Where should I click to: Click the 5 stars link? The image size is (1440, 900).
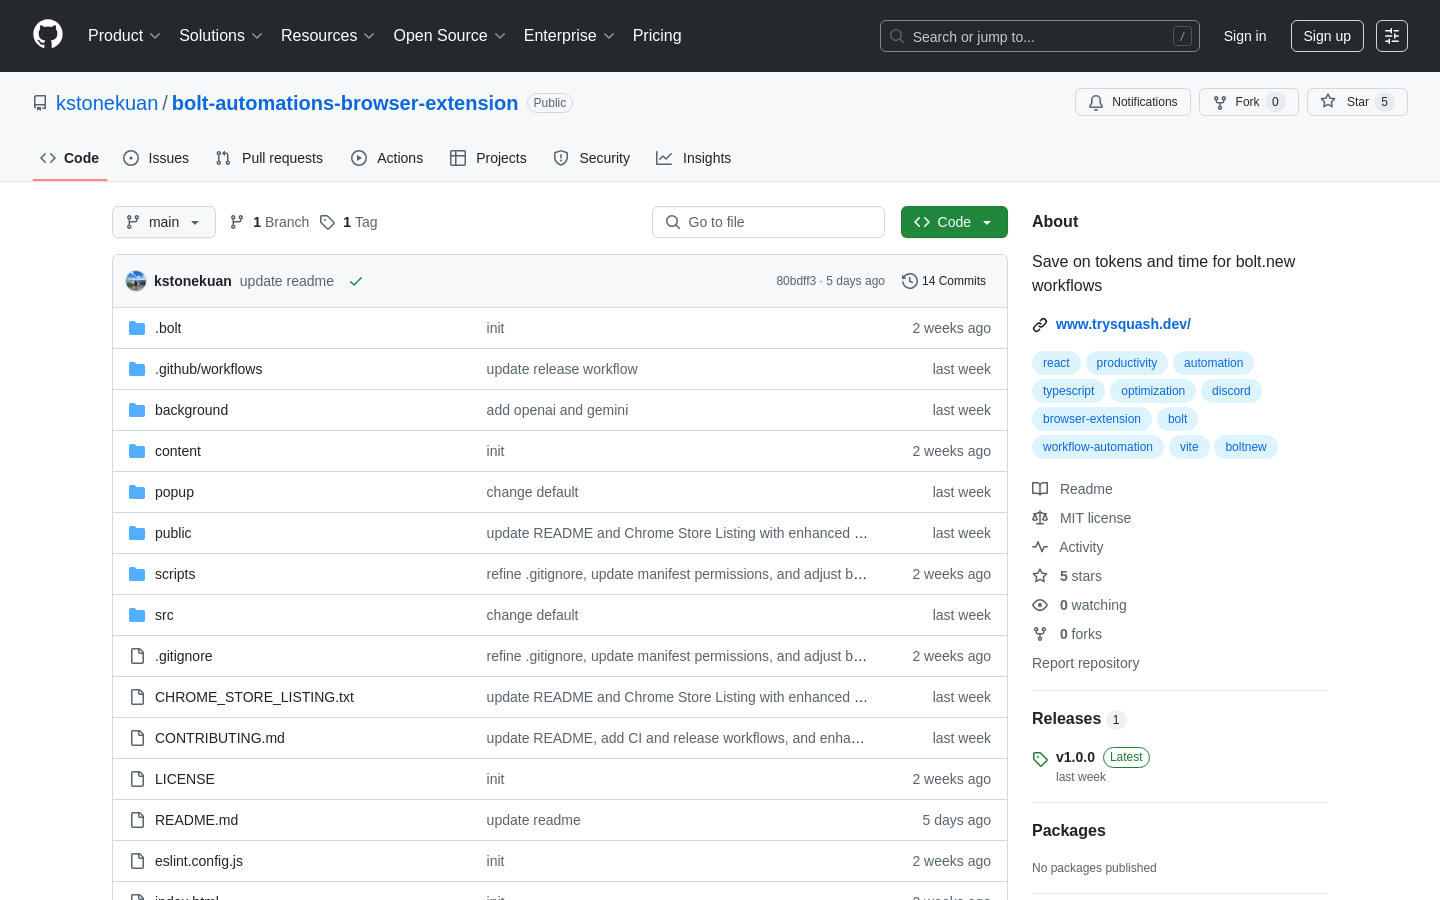pyautogui.click(x=1080, y=576)
